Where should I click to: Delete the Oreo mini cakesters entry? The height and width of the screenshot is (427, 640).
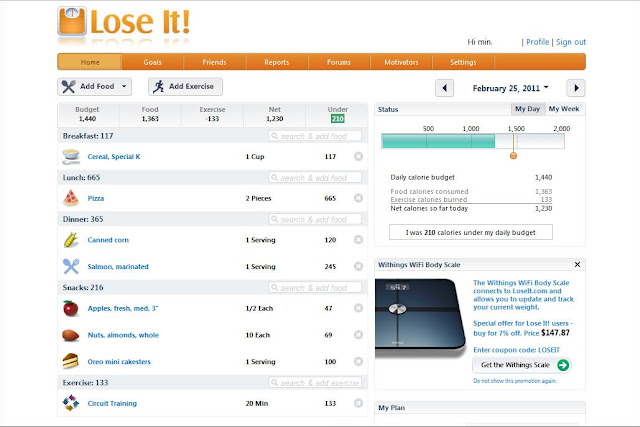tap(358, 361)
